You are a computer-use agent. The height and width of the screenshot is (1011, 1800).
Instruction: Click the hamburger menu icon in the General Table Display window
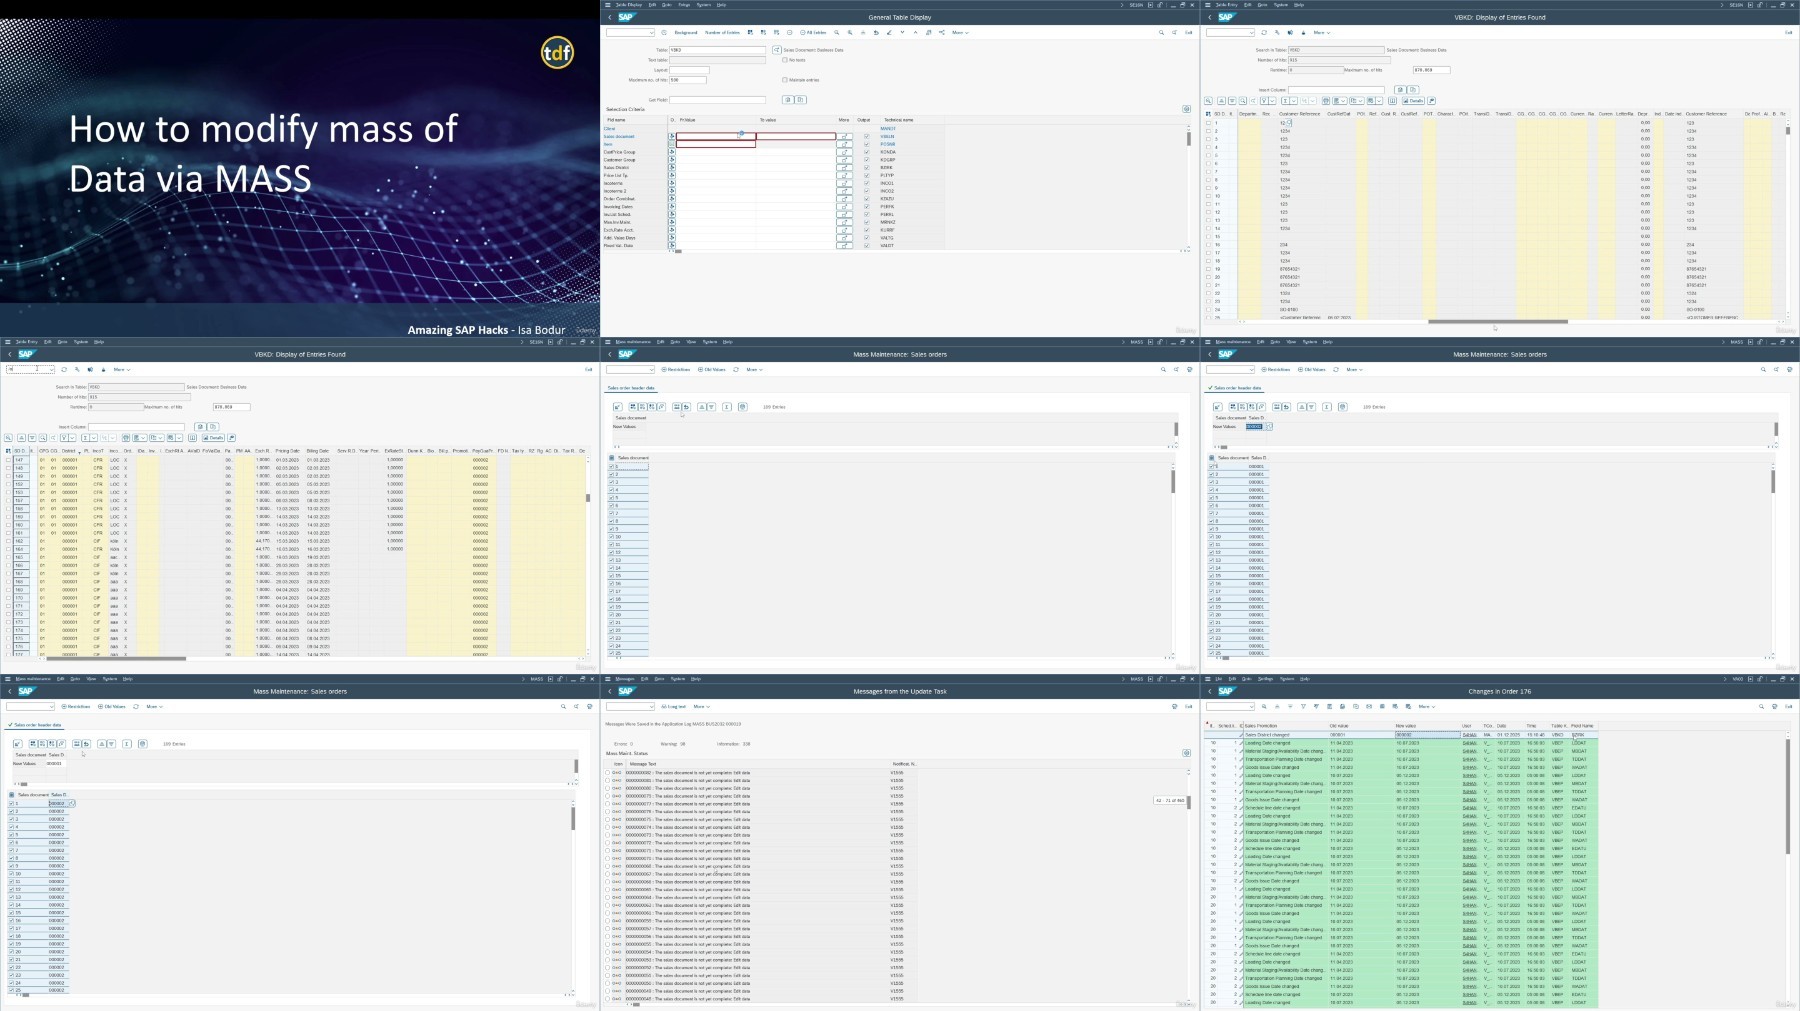[x=607, y=5]
